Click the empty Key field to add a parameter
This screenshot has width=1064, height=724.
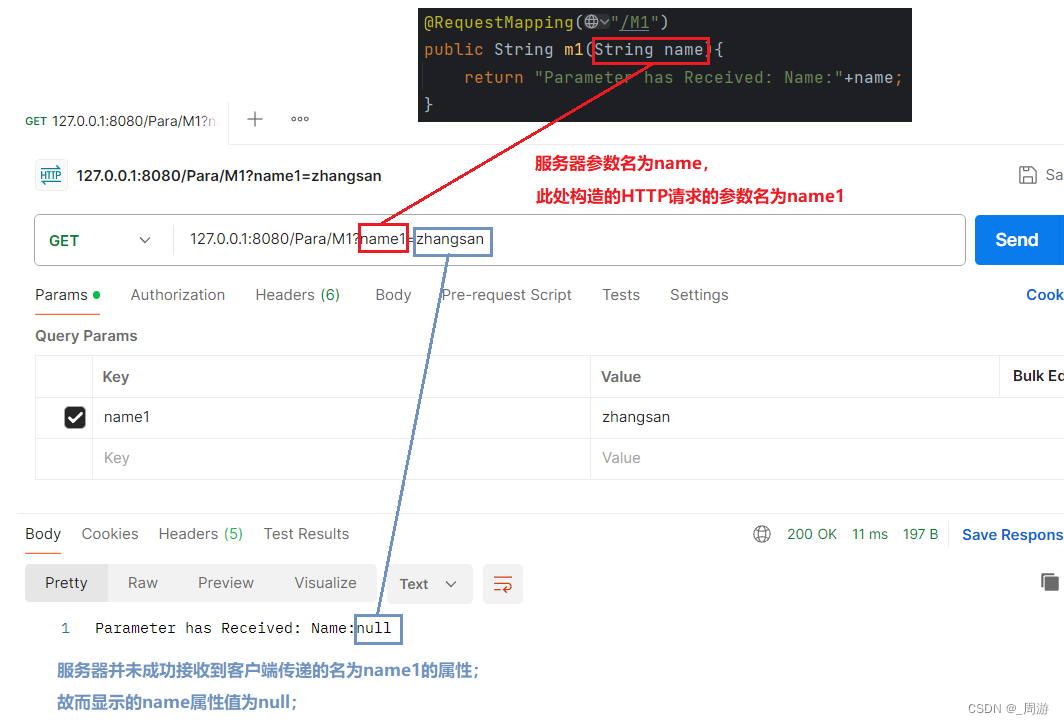pyautogui.click(x=200, y=457)
